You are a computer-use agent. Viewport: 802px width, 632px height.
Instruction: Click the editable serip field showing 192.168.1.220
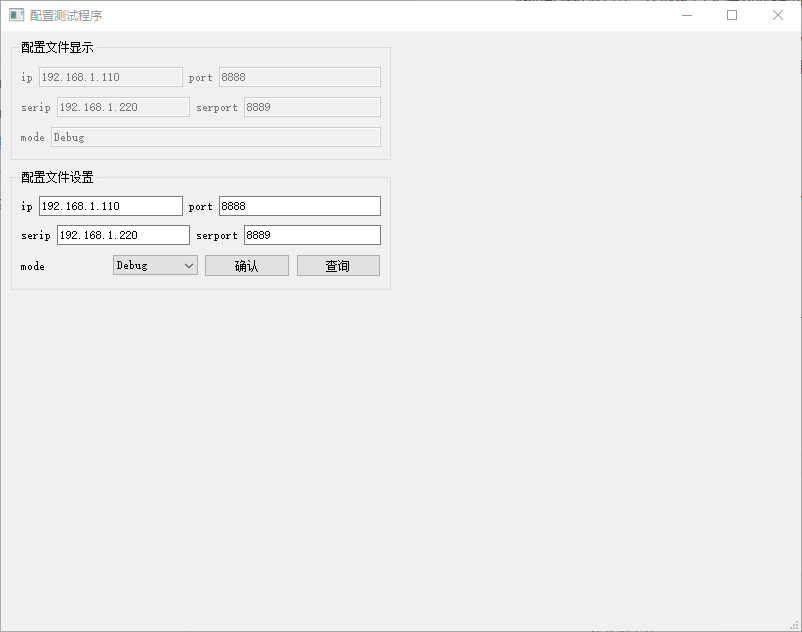coord(121,235)
